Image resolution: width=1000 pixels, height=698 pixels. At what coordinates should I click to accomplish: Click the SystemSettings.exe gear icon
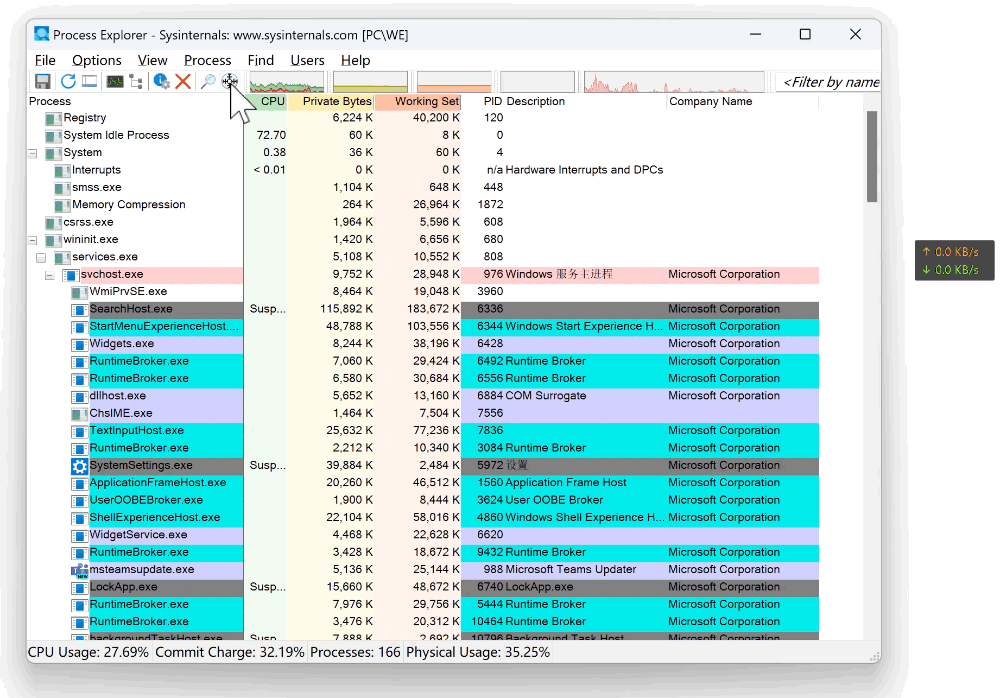[79, 466]
